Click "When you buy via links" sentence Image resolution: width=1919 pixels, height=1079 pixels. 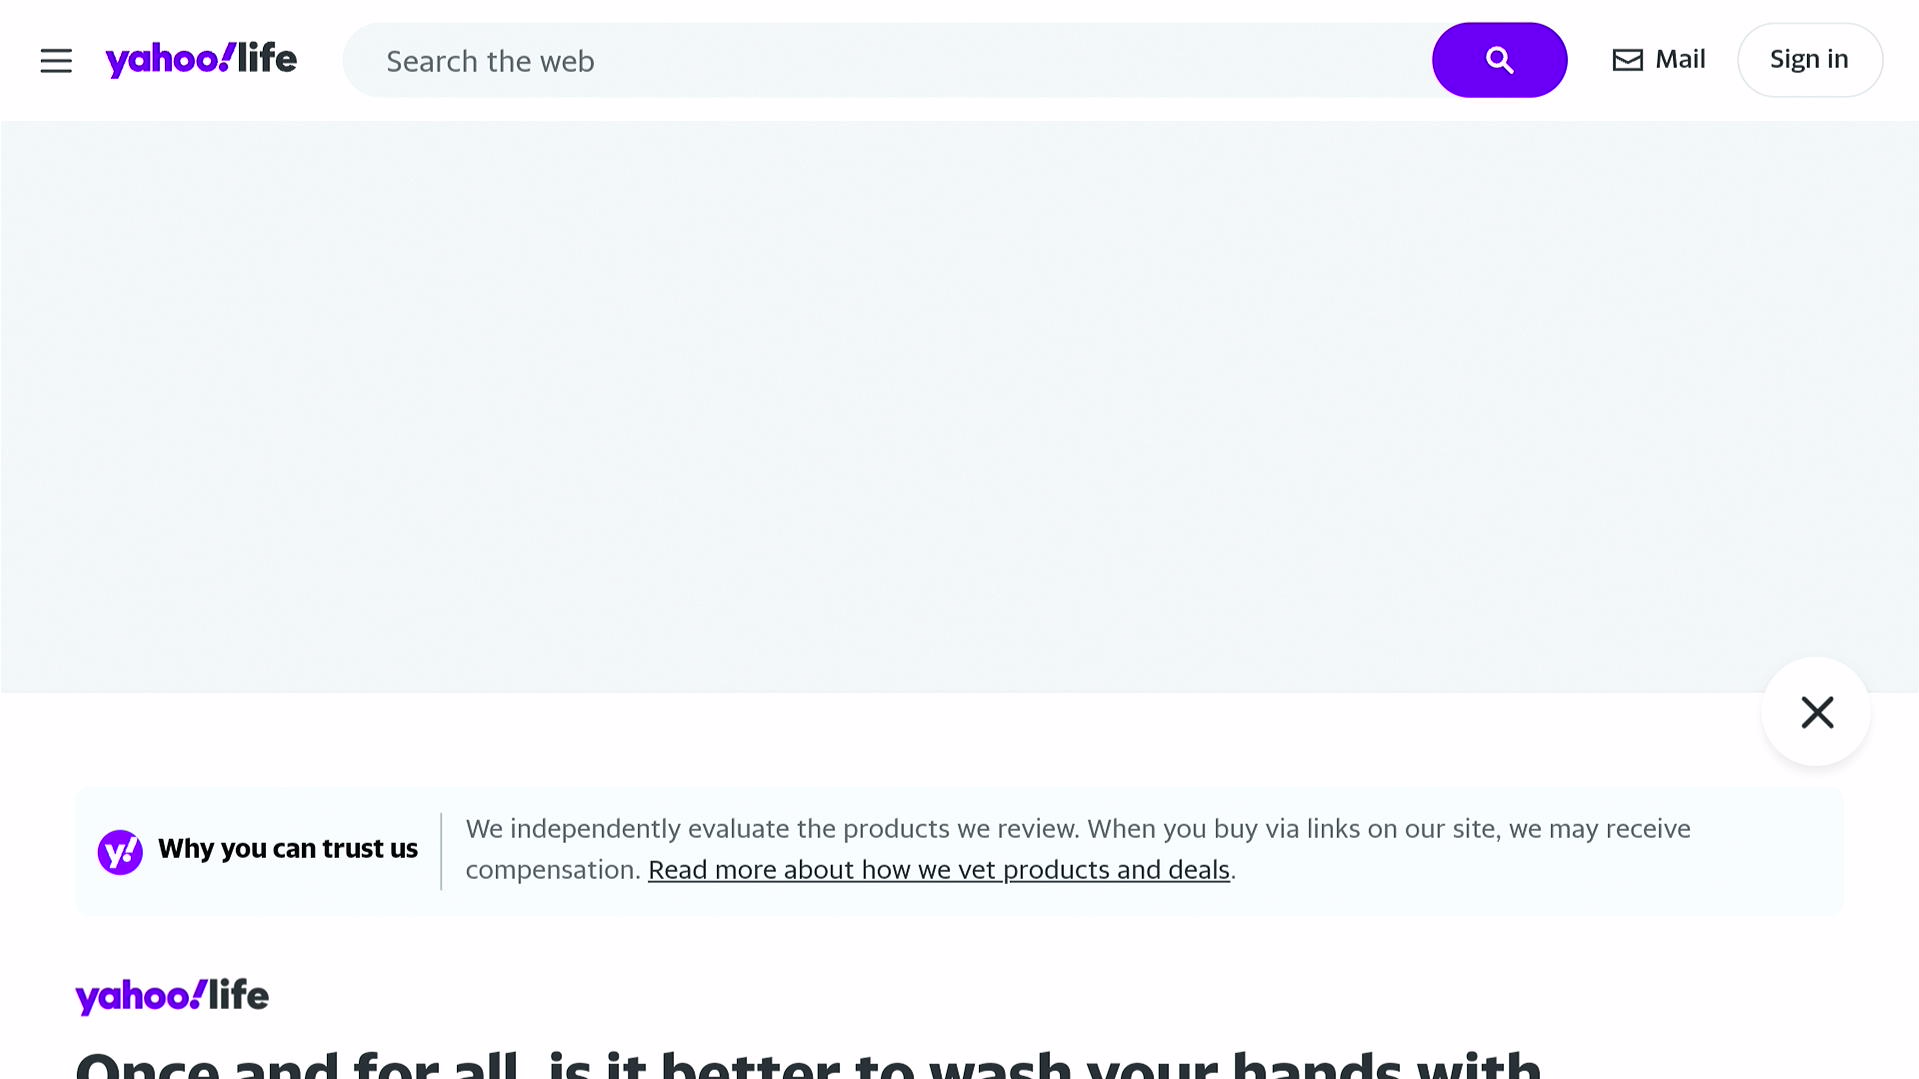tap(1388, 829)
